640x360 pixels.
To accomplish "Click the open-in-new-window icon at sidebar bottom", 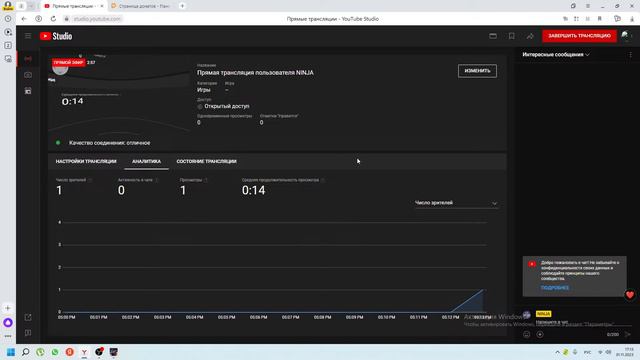I will coord(28,317).
